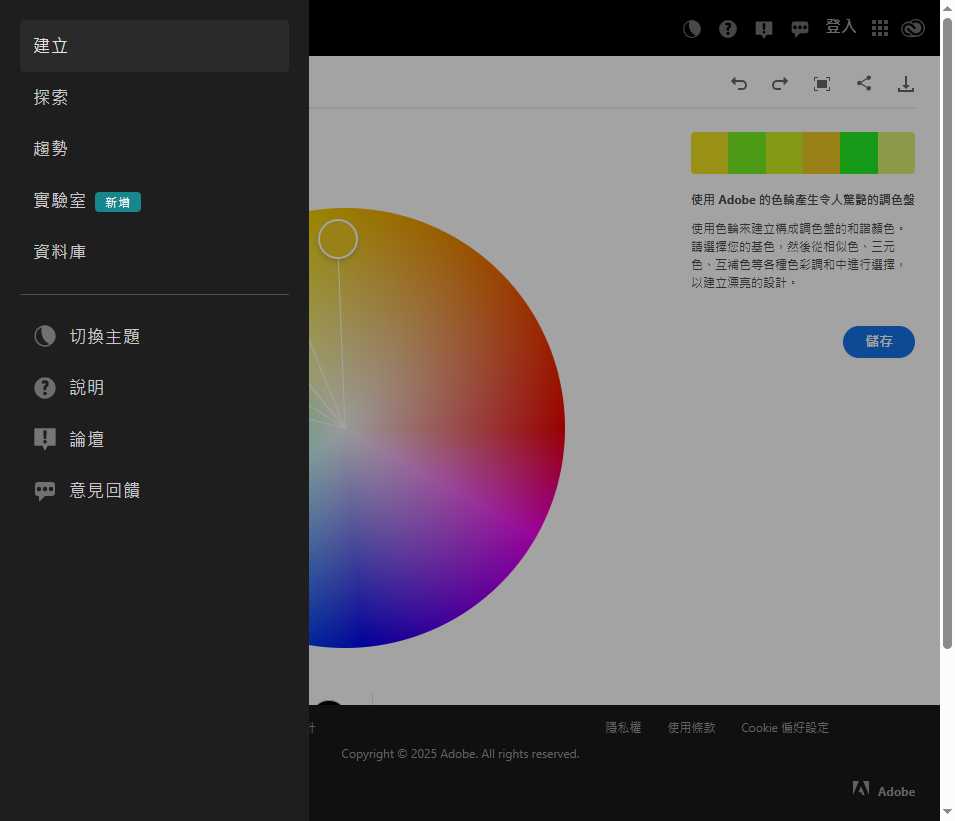Screen dimensions: 955x821
Task: Click the Creative Cloud logo icon
Action: point(913,28)
